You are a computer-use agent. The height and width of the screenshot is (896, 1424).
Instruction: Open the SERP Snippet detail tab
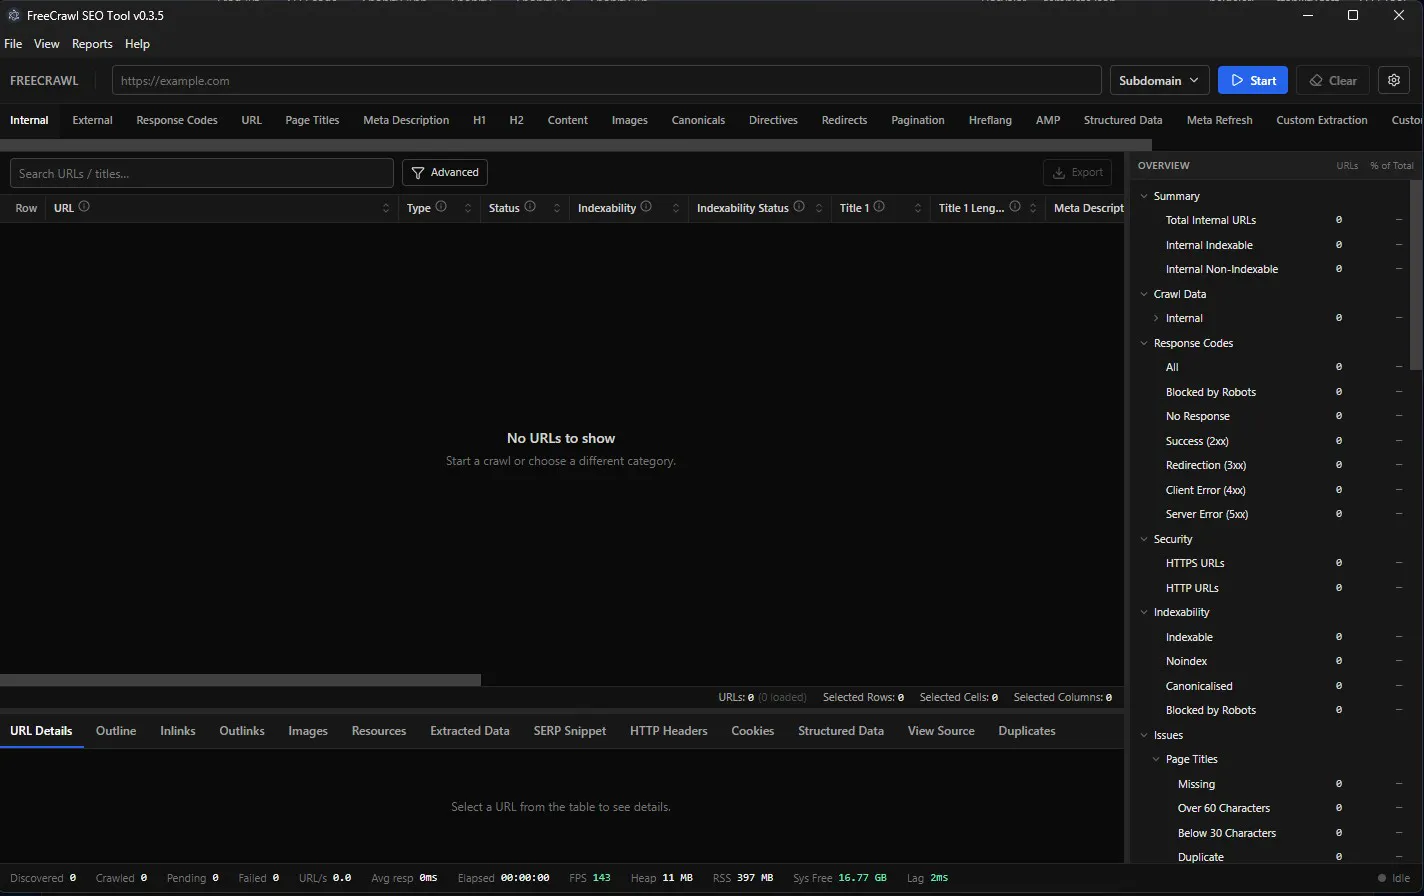[570, 731]
